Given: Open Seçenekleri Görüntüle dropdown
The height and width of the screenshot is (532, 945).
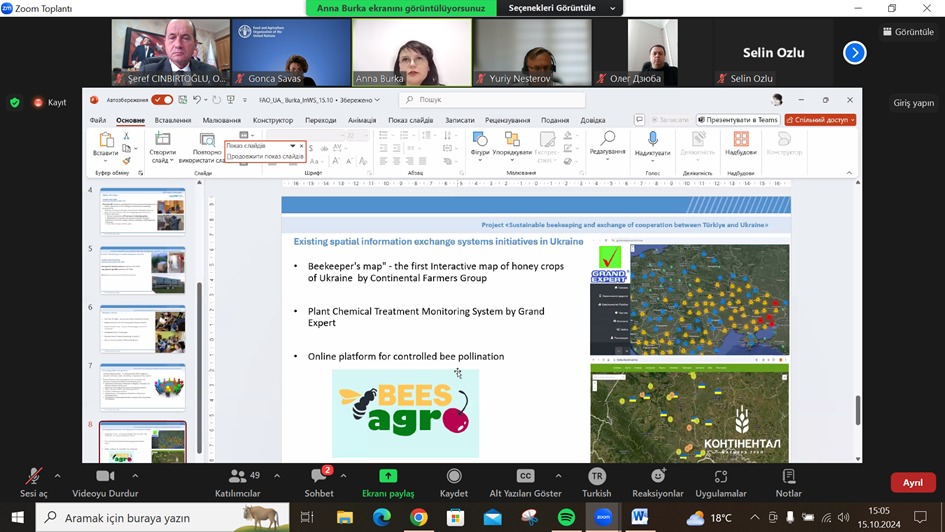Looking at the screenshot, I should pos(561,8).
